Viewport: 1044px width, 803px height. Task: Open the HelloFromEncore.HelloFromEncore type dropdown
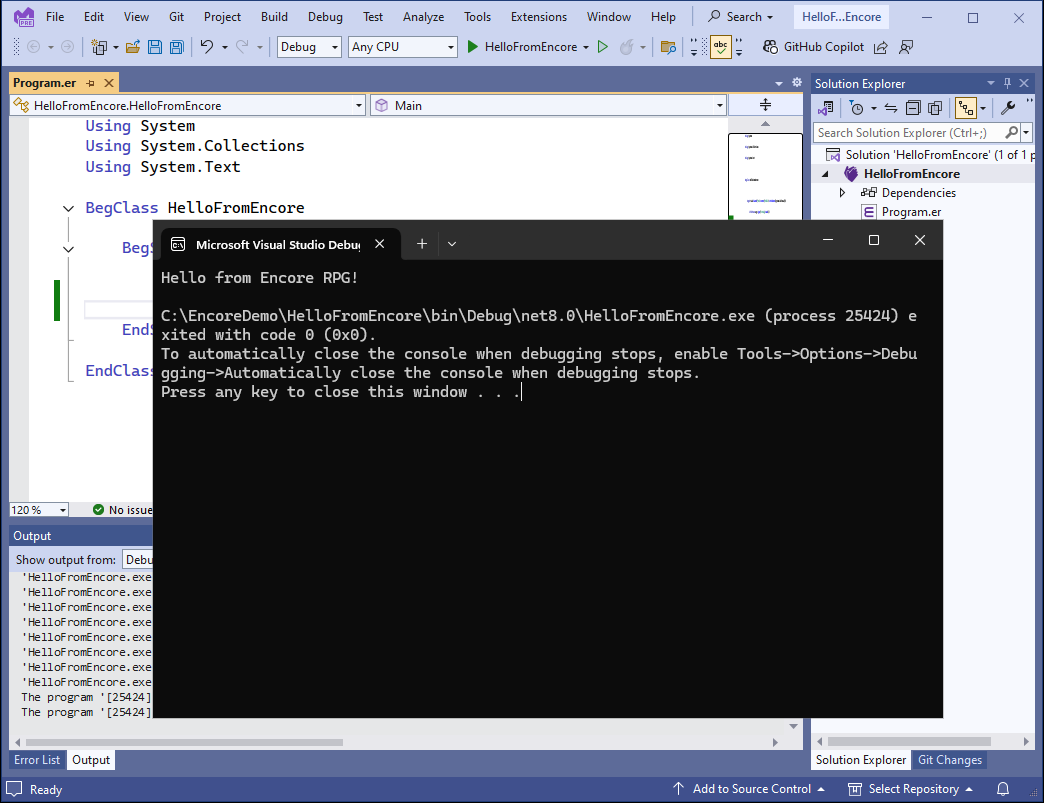188,105
